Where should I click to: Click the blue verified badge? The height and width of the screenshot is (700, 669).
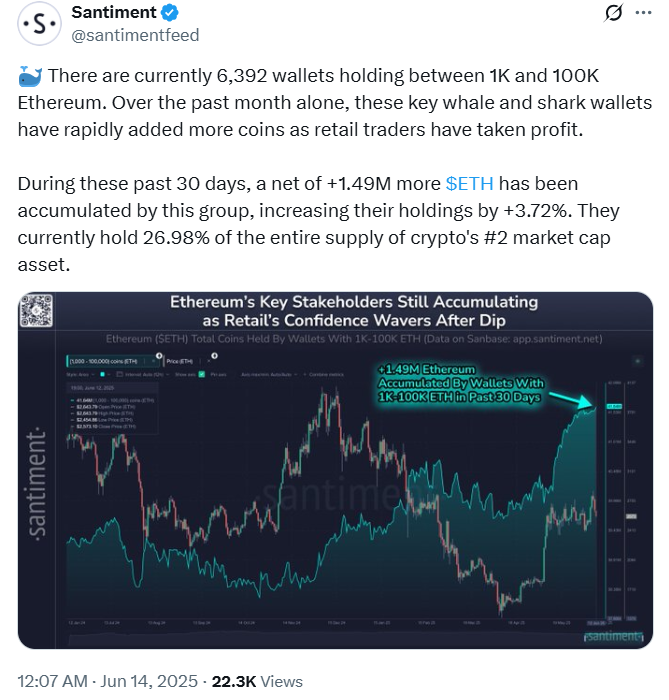tap(170, 12)
